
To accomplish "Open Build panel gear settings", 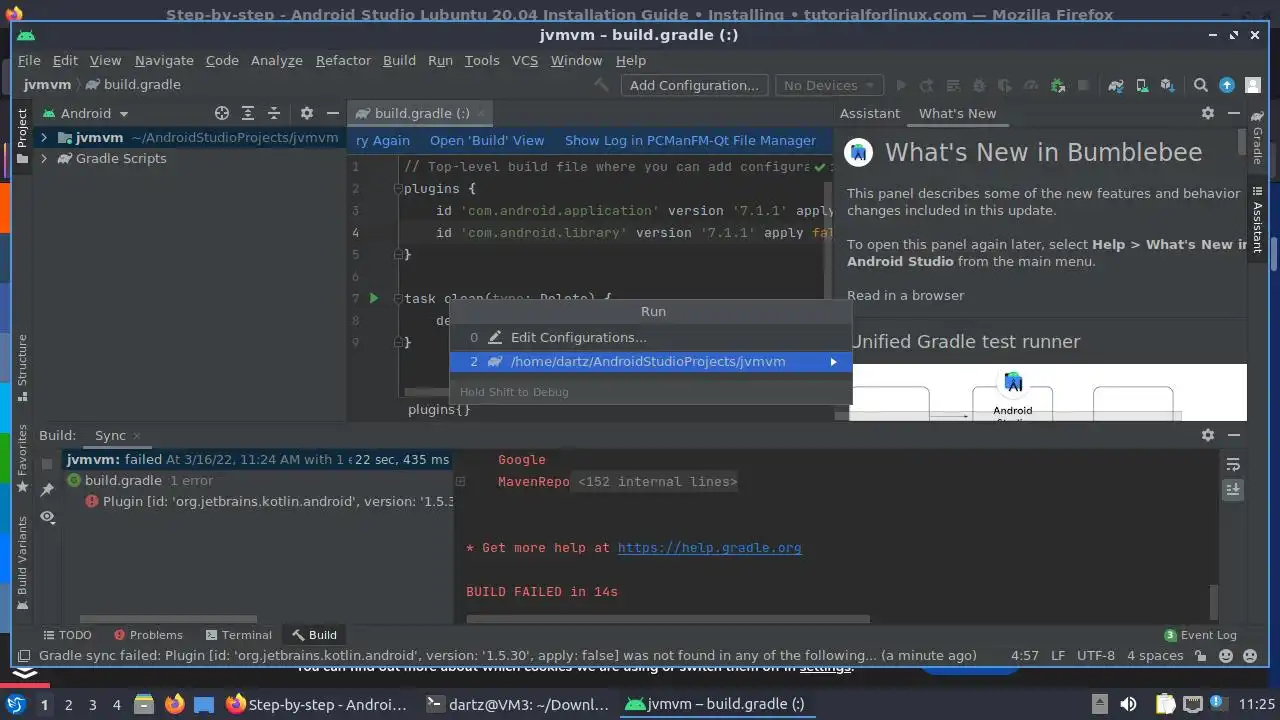I will pos(1208,435).
